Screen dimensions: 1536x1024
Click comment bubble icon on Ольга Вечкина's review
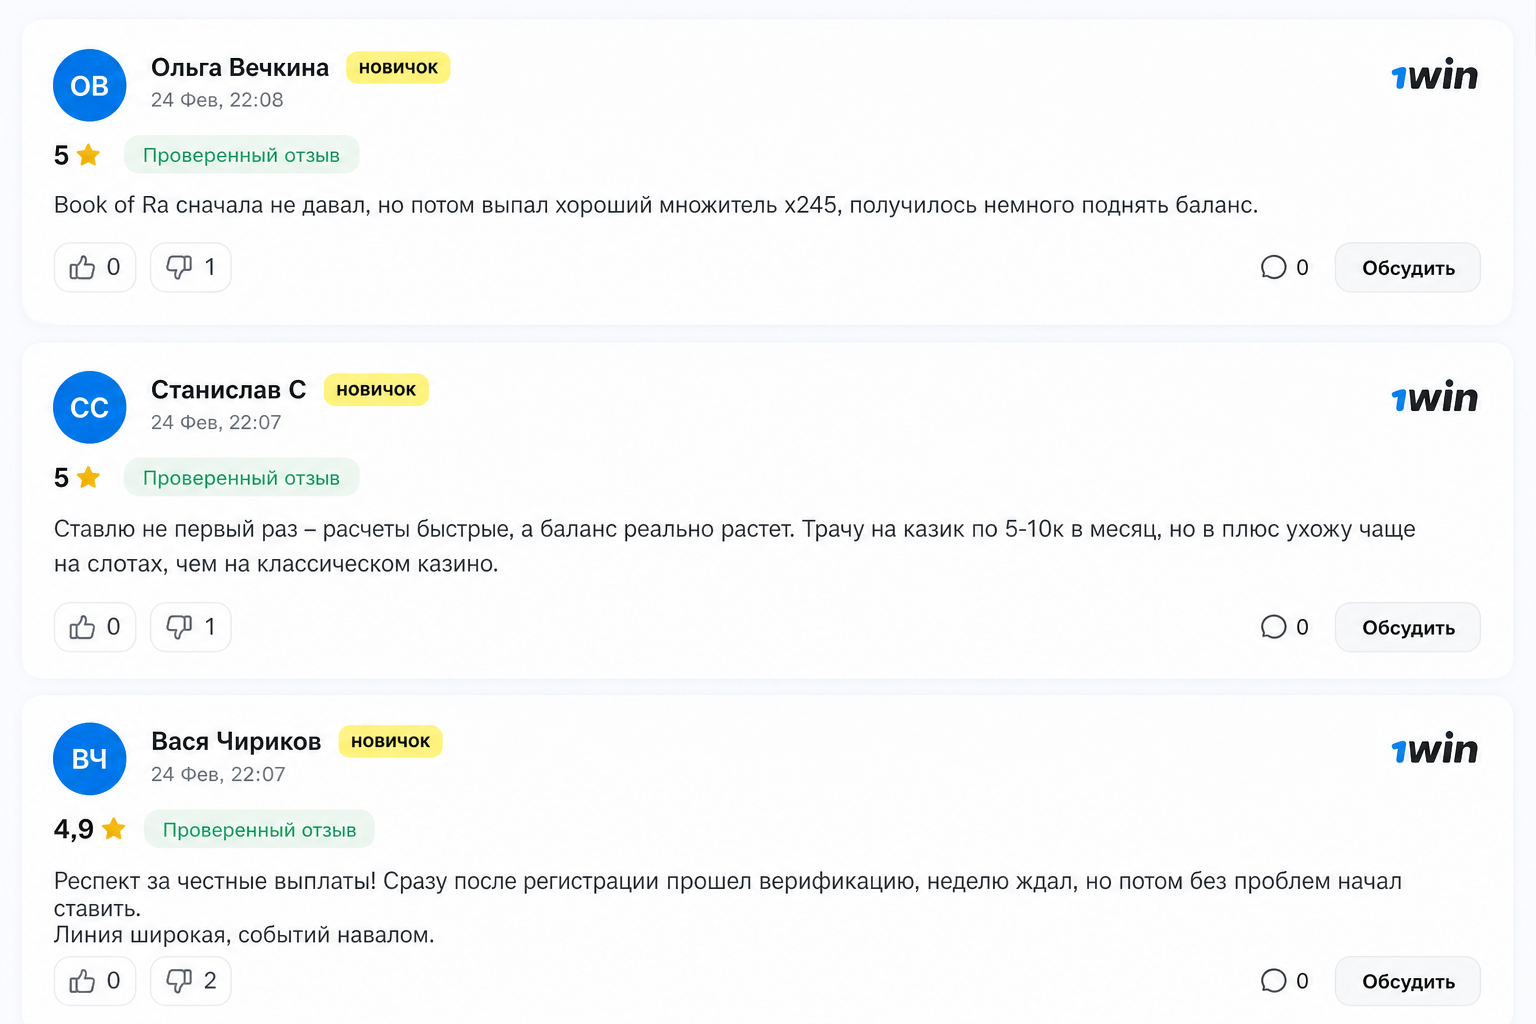[x=1273, y=267]
